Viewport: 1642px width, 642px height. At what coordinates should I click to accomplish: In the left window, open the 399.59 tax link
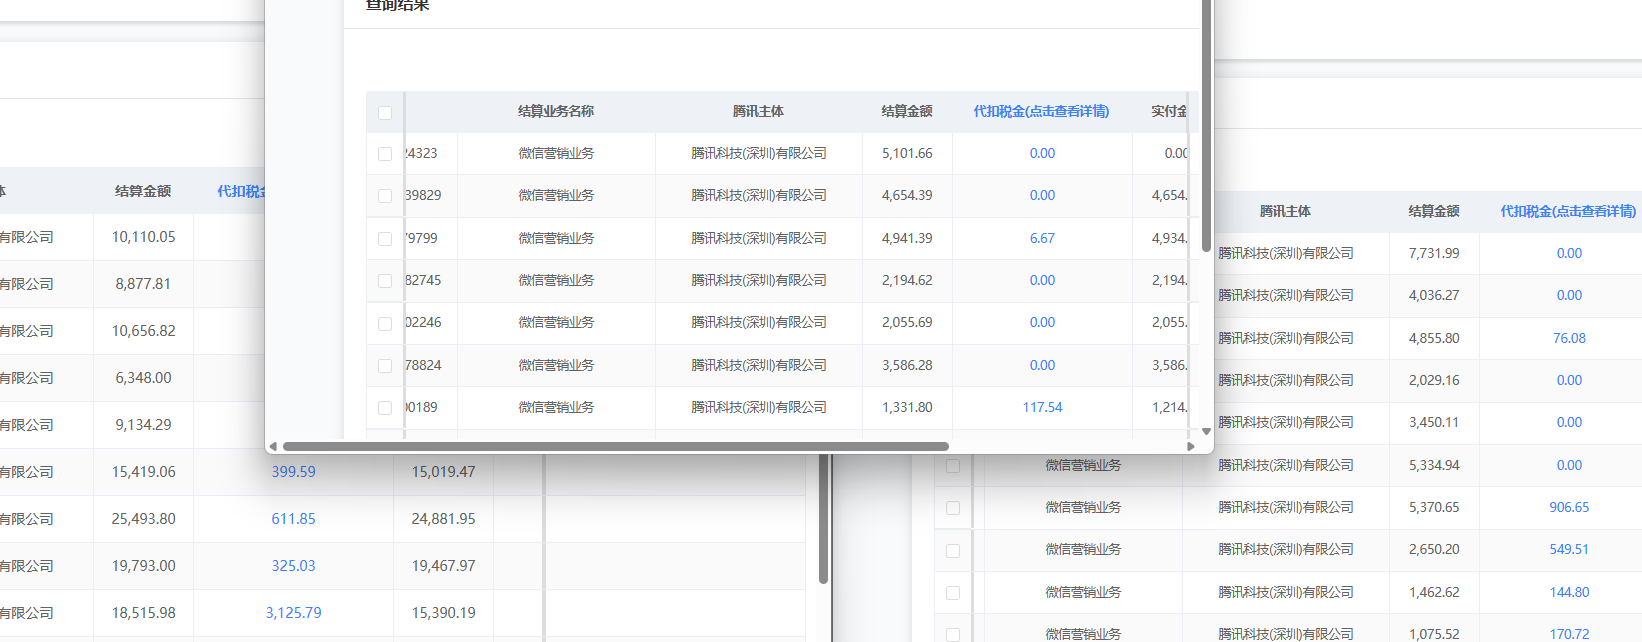293,471
